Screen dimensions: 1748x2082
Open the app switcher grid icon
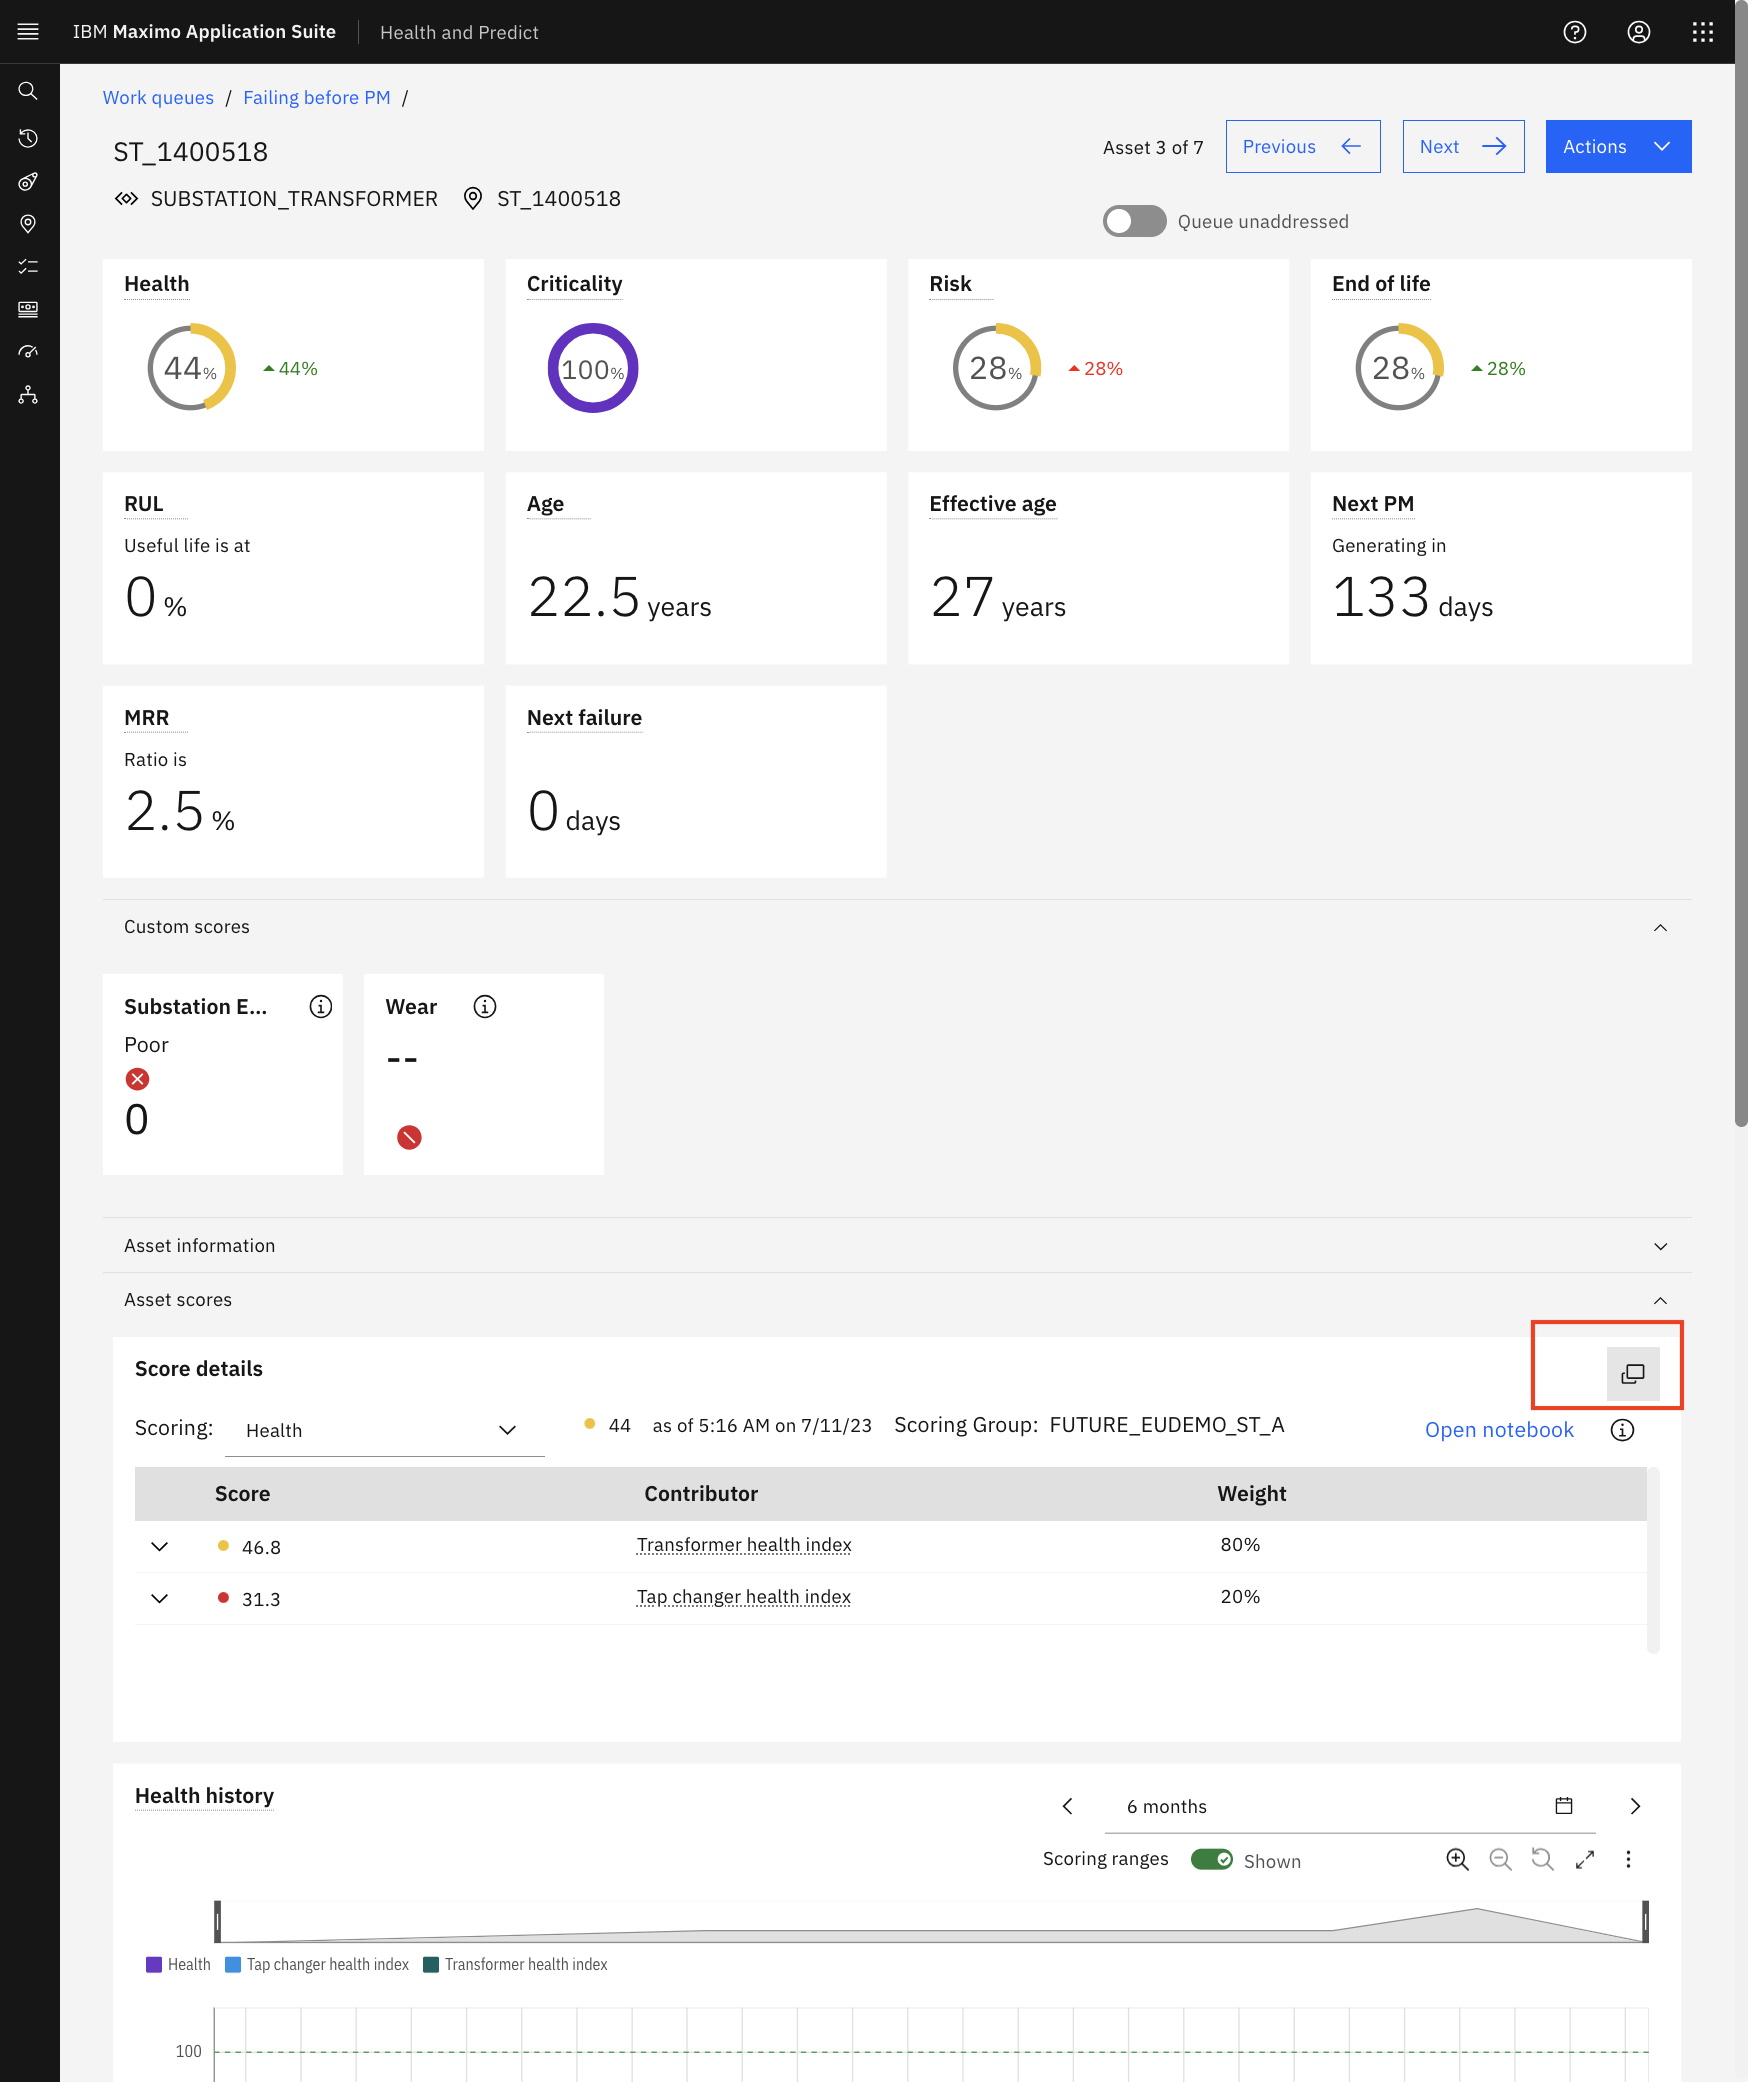coord(1703,32)
